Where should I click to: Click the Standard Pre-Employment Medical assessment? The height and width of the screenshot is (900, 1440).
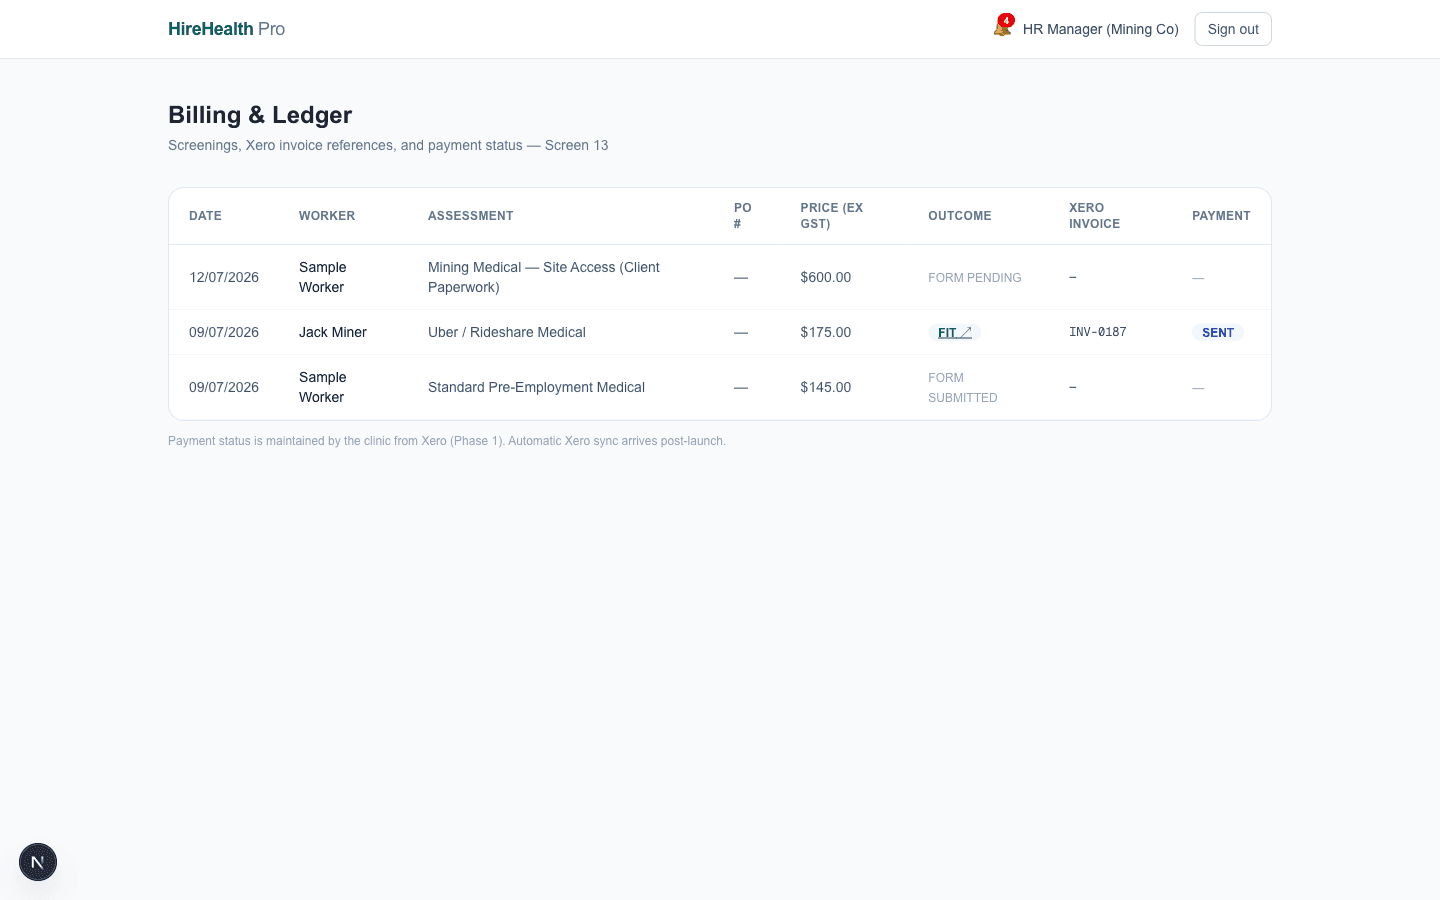(536, 387)
